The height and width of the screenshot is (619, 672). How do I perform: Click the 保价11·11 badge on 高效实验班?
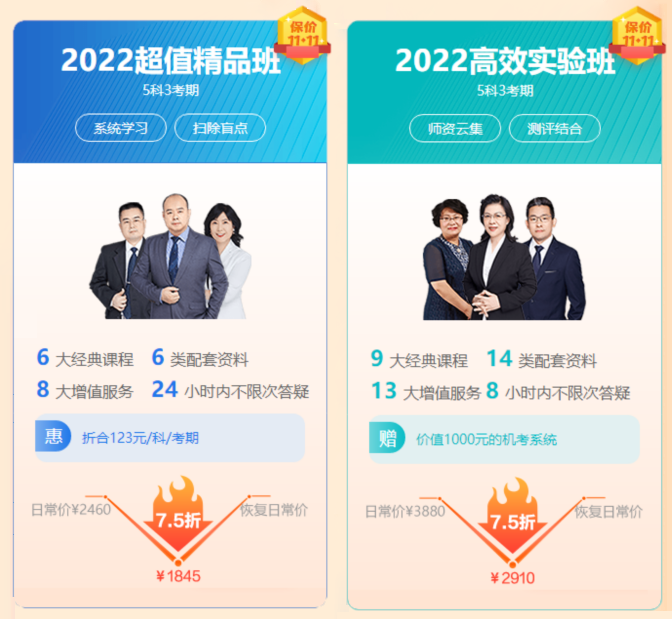(637, 36)
